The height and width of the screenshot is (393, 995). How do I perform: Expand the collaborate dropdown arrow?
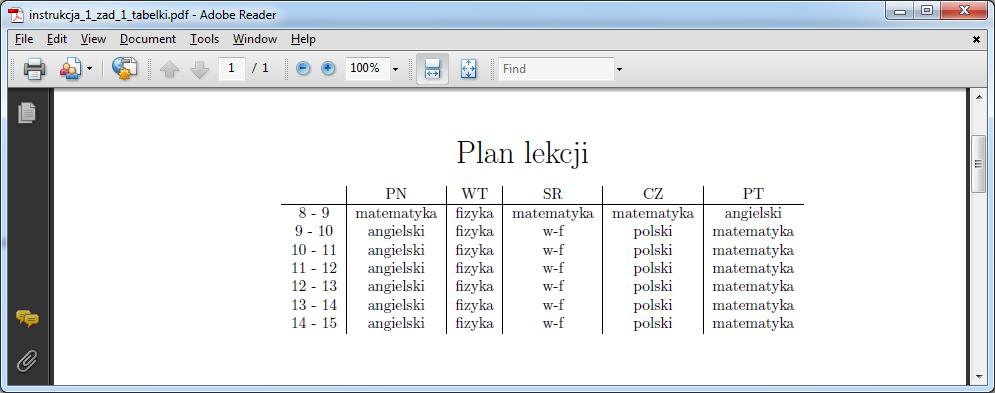click(89, 69)
